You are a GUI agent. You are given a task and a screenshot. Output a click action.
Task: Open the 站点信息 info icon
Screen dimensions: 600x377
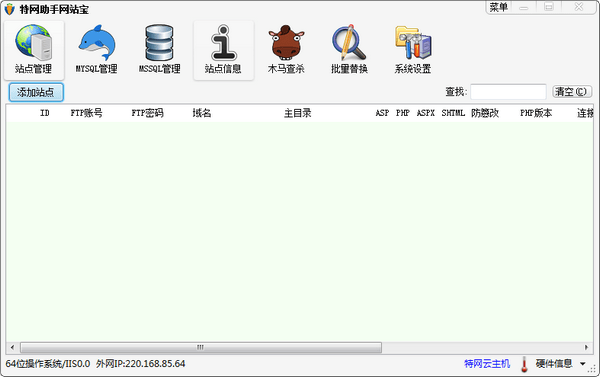pyautogui.click(x=223, y=50)
